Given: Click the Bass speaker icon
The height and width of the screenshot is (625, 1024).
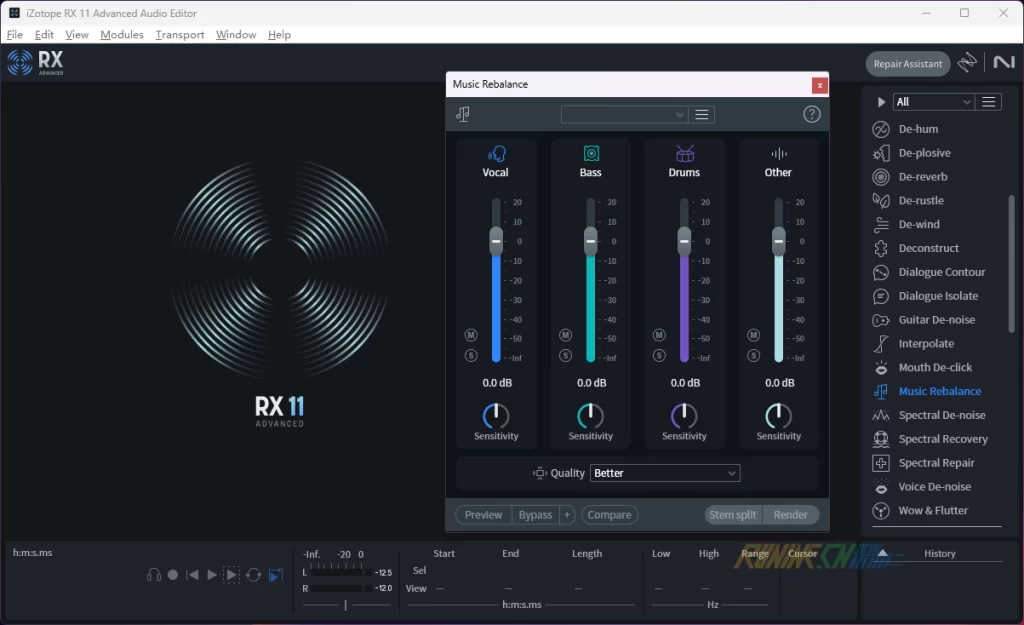Looking at the screenshot, I should click(x=591, y=153).
